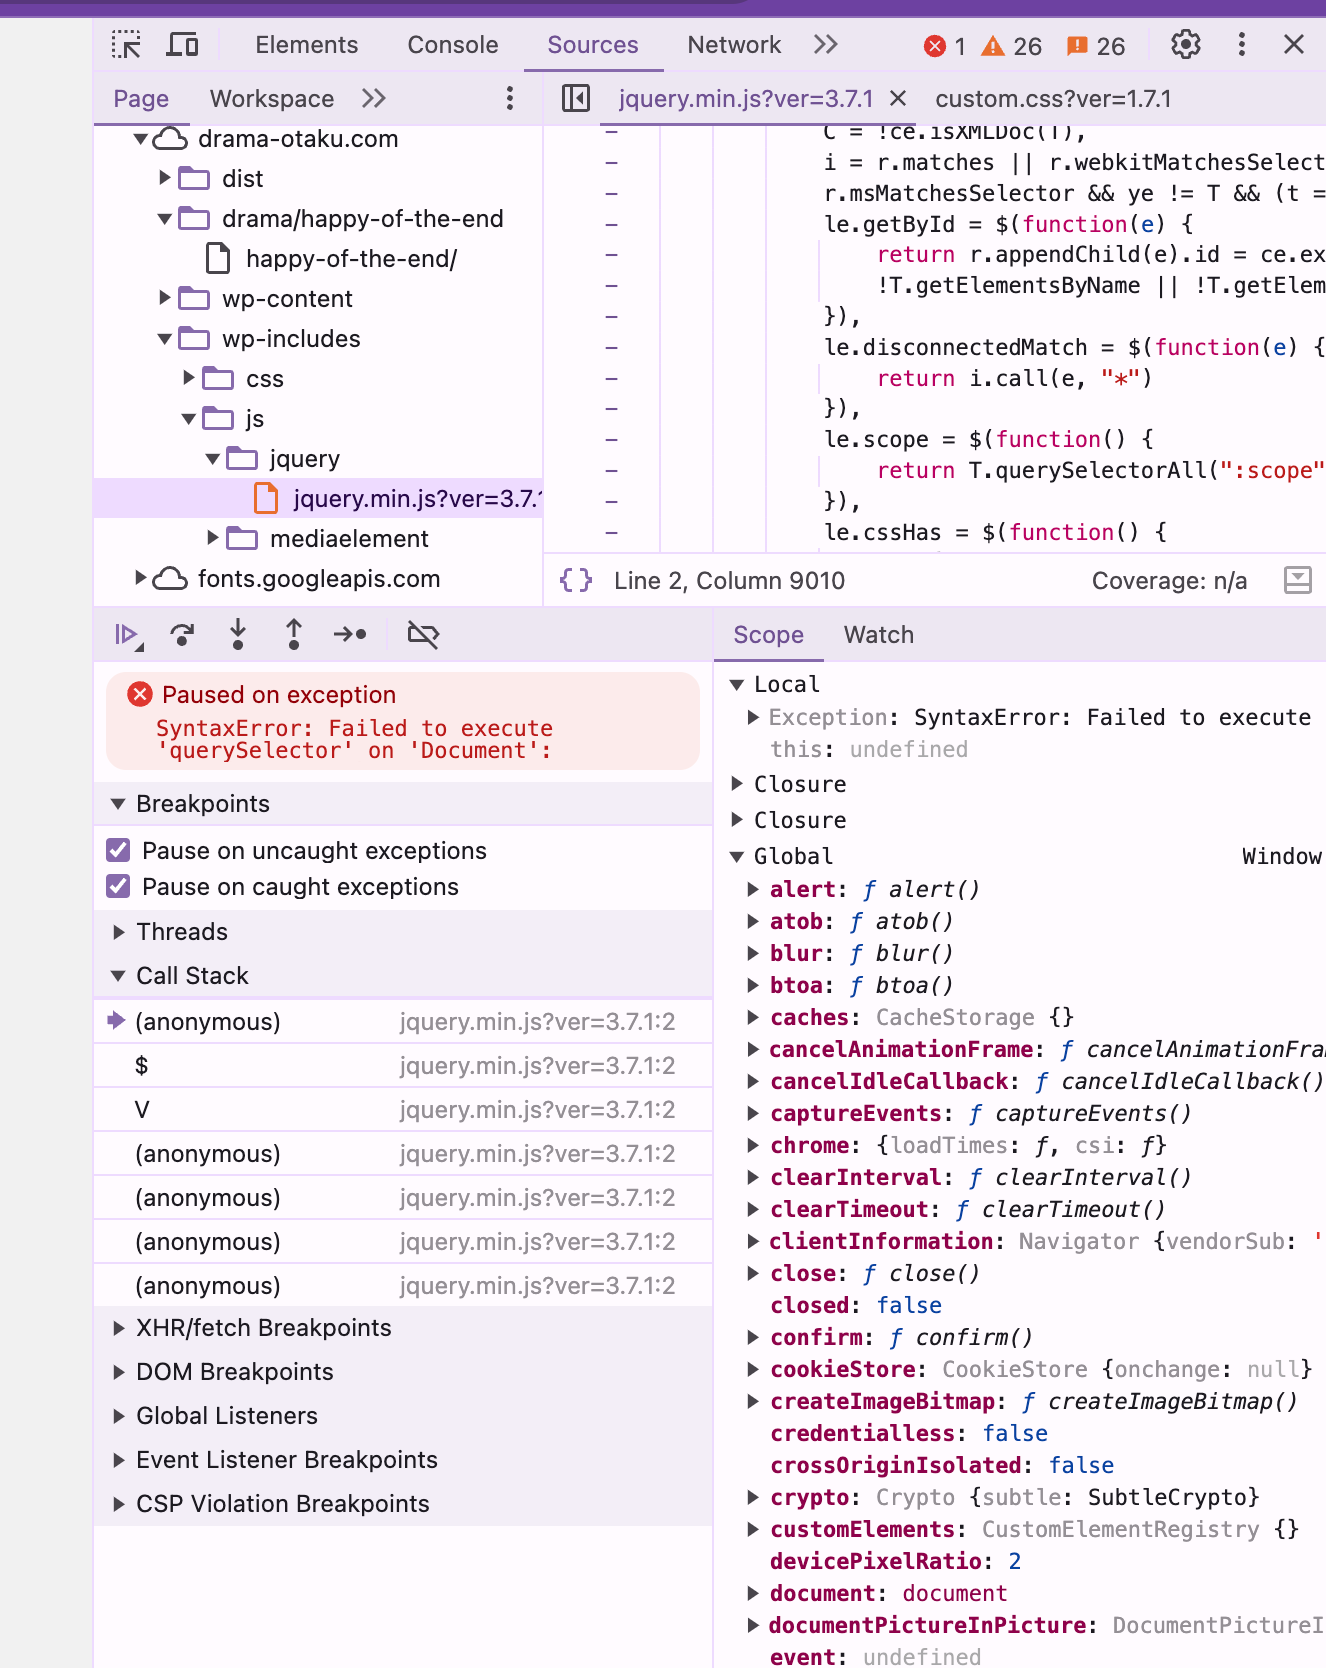Expand the clientInformation global property
1326x1668 pixels.
(x=753, y=1241)
